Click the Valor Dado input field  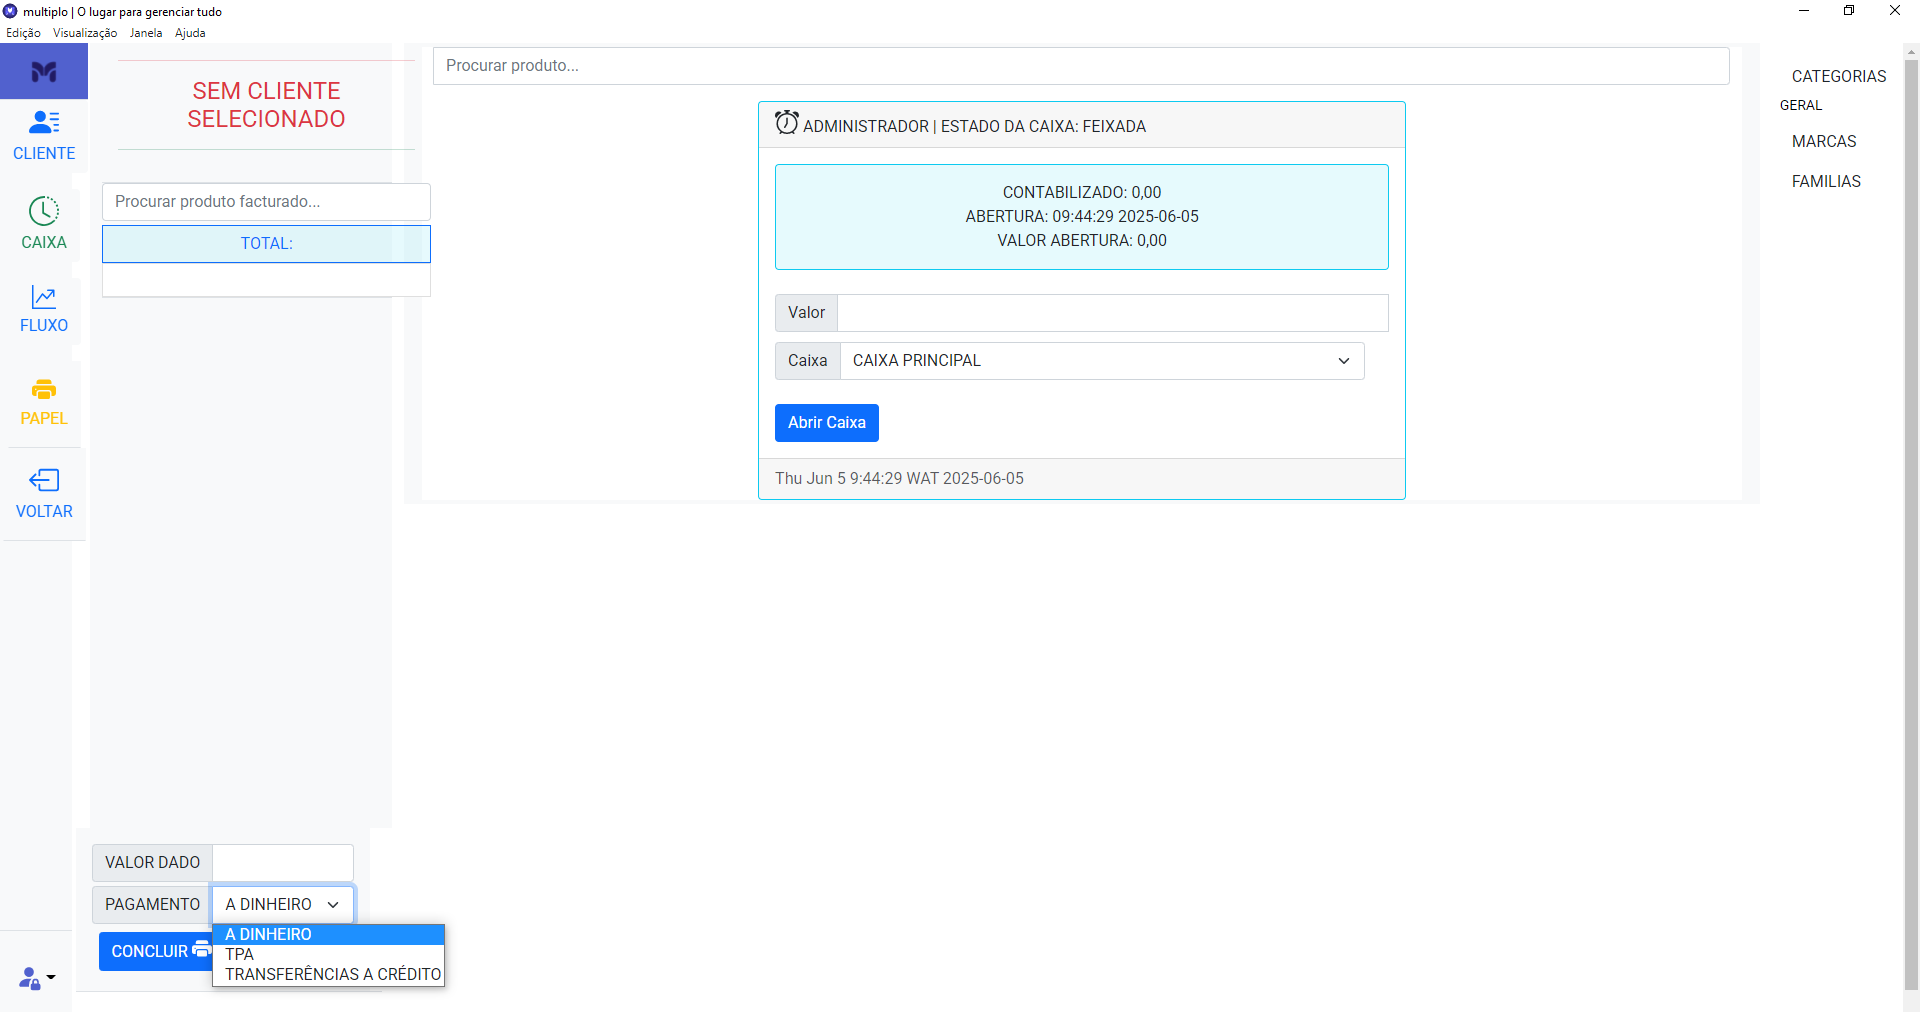pyautogui.click(x=283, y=863)
